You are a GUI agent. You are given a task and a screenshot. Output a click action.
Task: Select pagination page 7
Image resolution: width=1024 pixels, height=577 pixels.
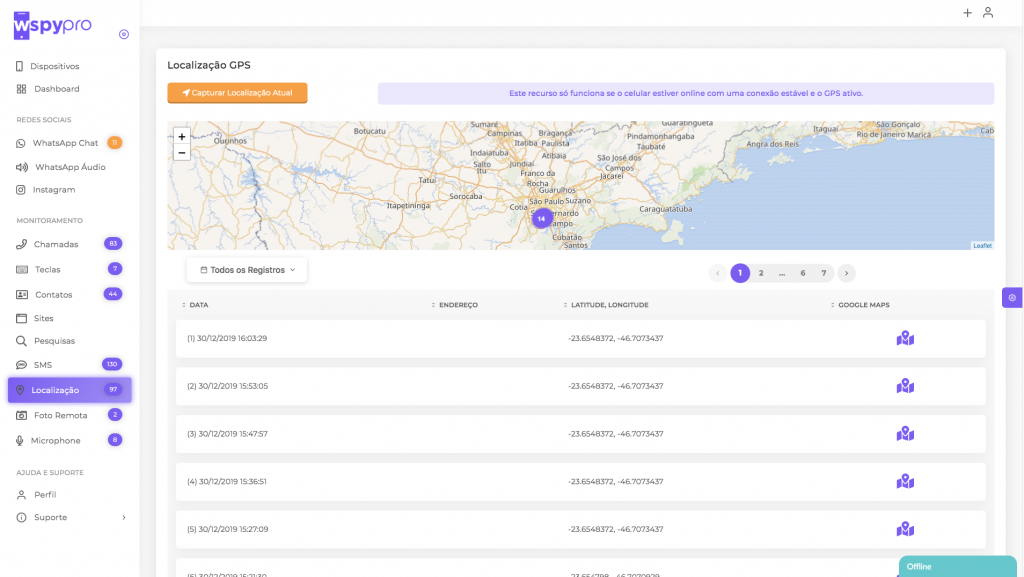tap(824, 273)
